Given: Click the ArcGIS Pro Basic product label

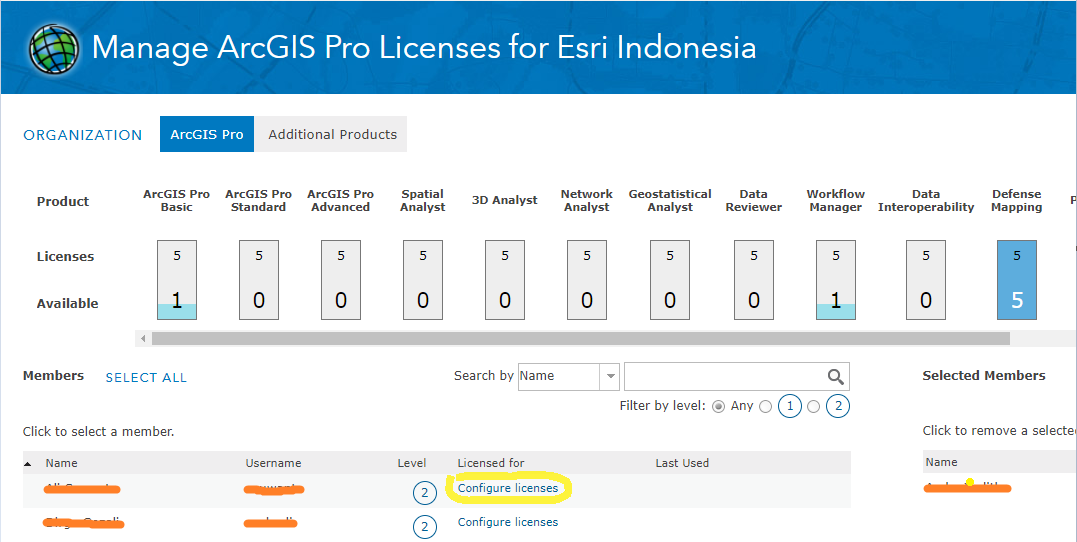Looking at the screenshot, I should click(x=177, y=201).
